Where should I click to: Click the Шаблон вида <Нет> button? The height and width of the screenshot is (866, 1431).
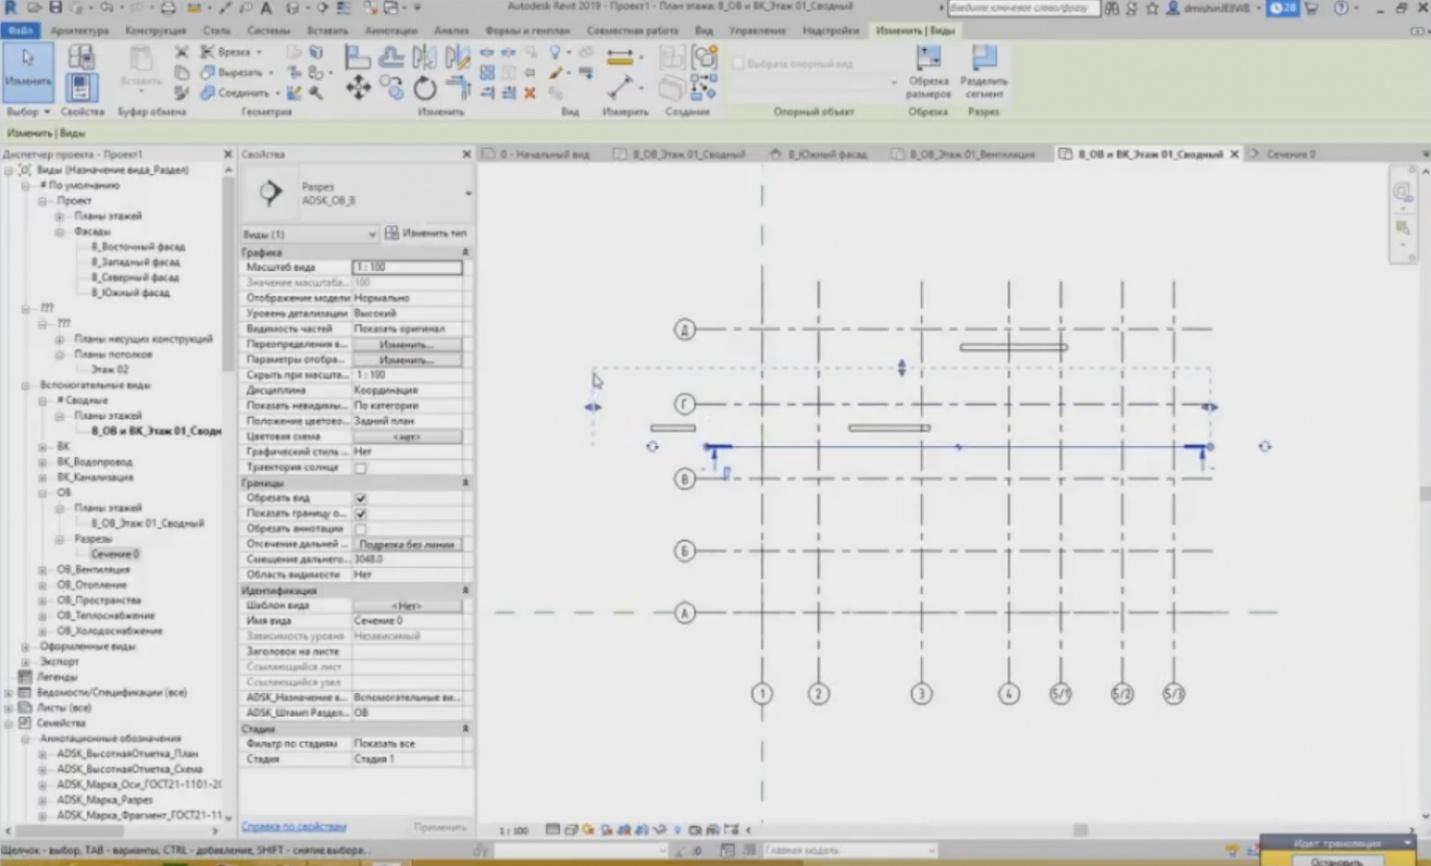pyautogui.click(x=406, y=606)
